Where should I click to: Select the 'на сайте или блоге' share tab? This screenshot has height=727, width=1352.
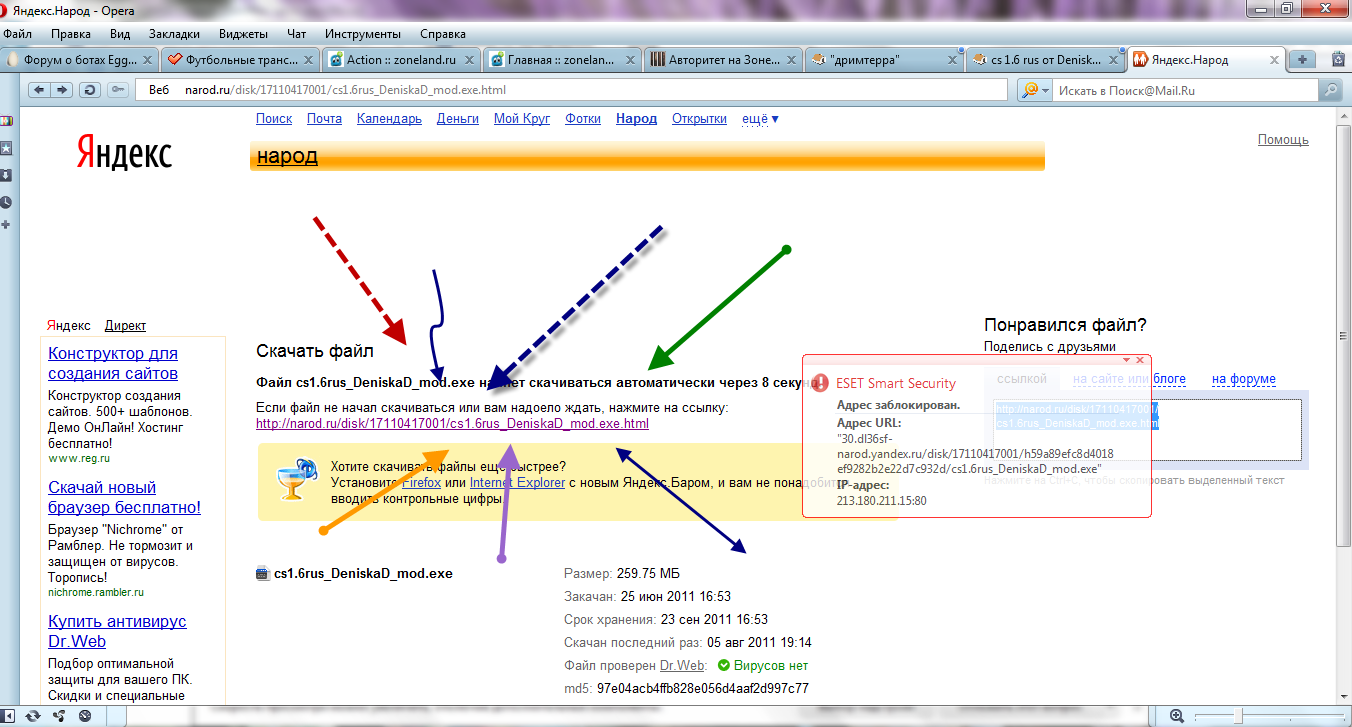point(1129,379)
